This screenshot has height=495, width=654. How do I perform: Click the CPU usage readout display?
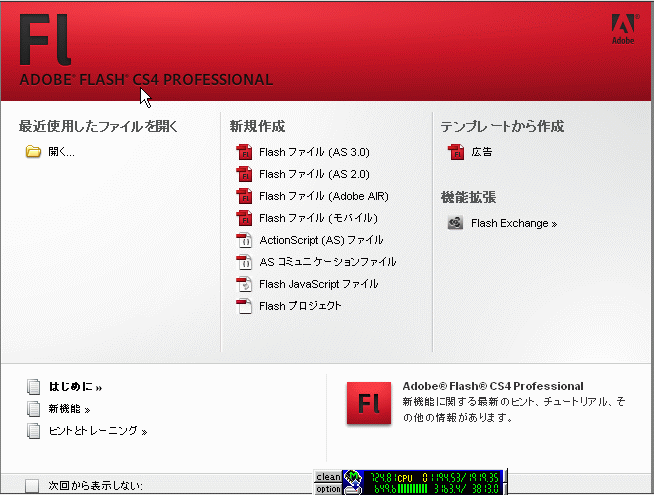coord(433,482)
